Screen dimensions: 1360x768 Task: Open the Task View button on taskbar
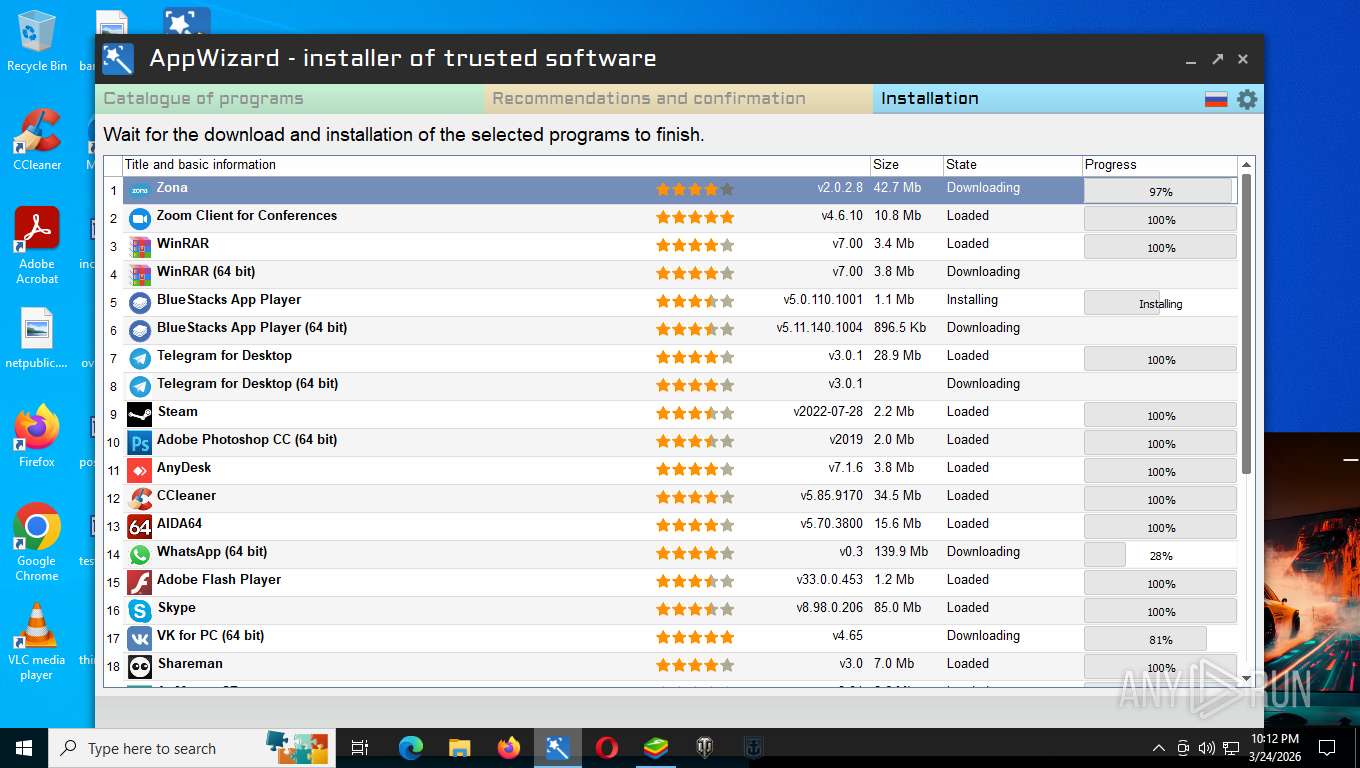click(x=361, y=748)
